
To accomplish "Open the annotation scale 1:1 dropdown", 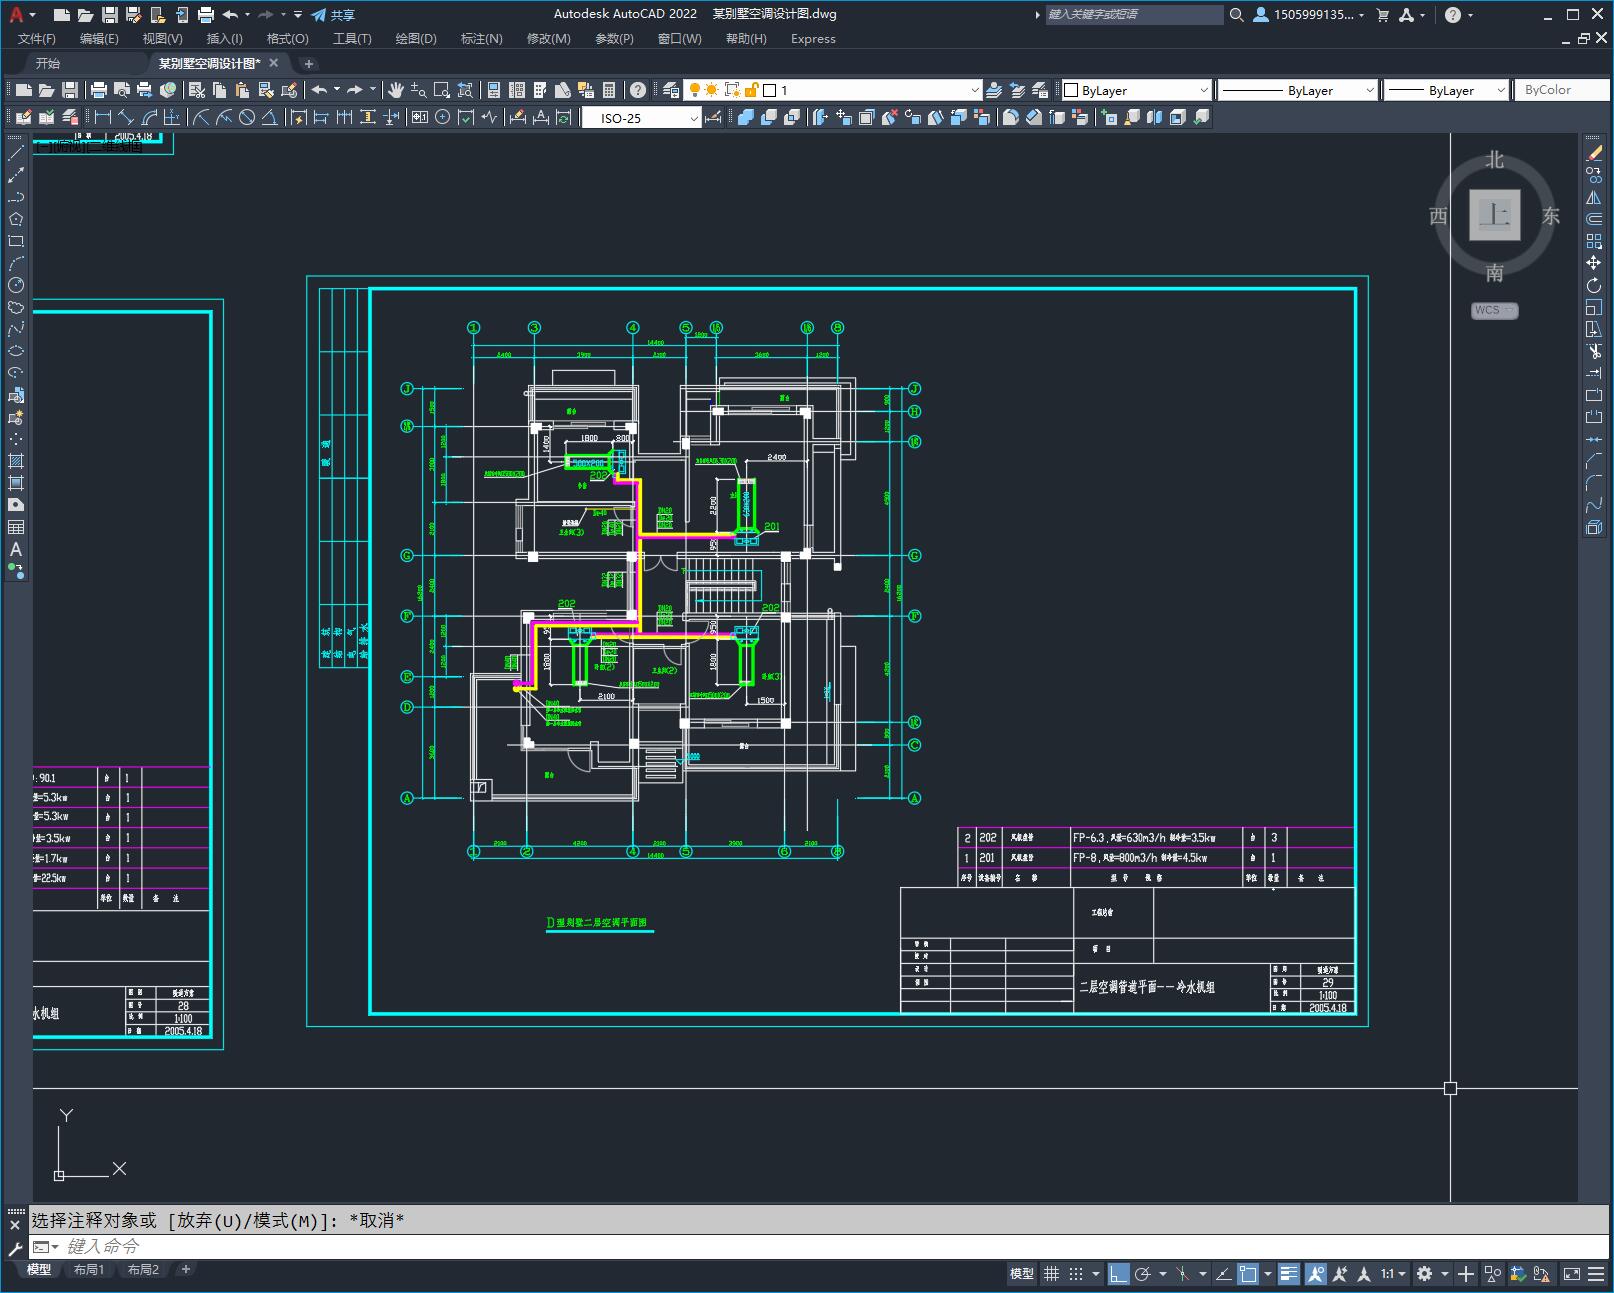I will click(x=1394, y=1274).
